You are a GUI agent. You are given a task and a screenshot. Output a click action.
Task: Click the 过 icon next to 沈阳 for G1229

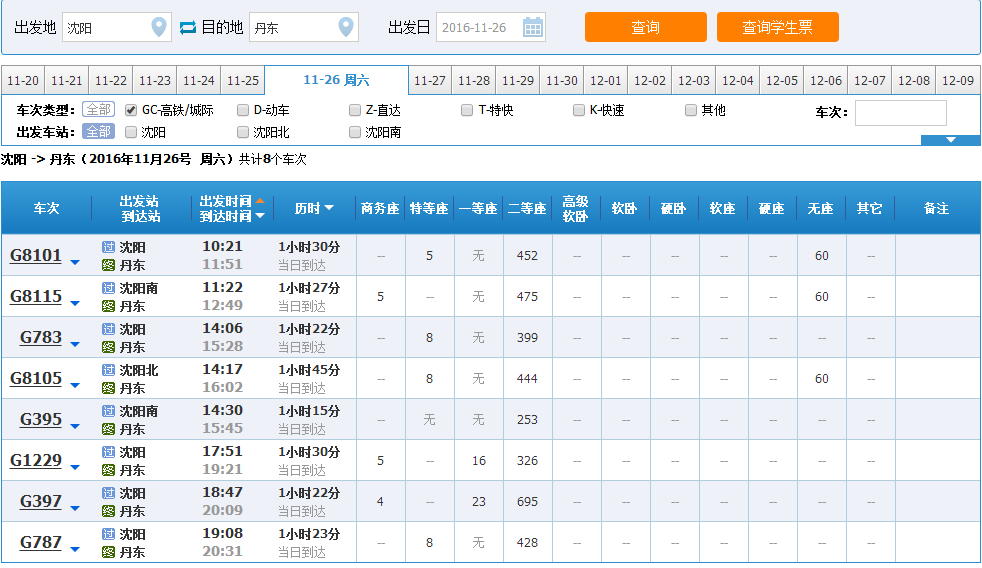click(108, 452)
